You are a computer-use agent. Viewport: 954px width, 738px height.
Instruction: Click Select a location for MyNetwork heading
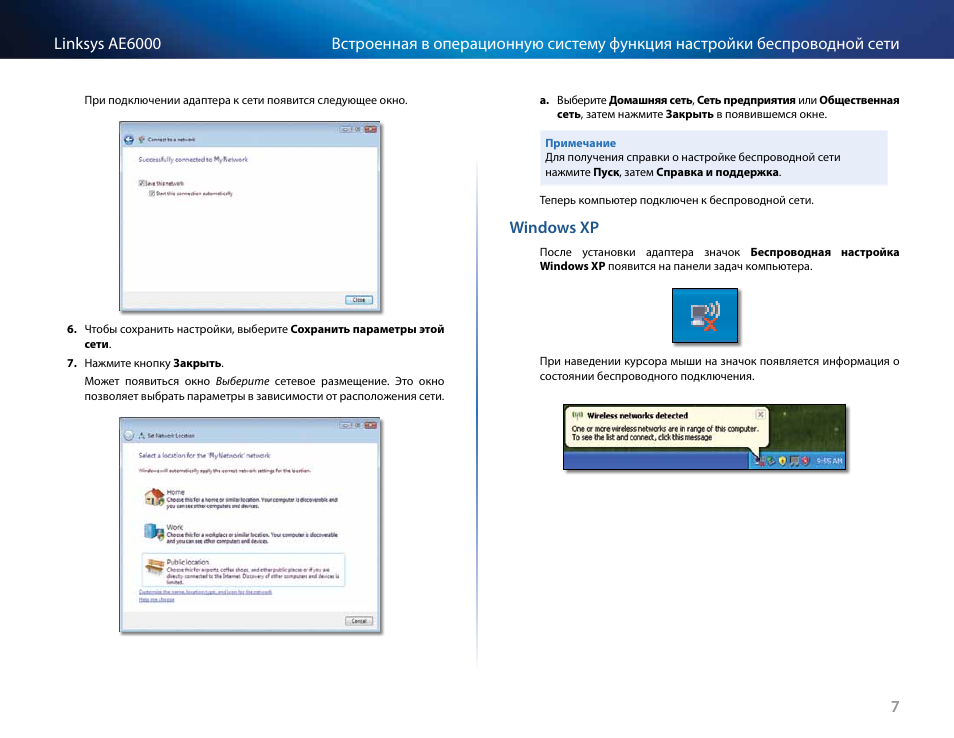[204, 455]
